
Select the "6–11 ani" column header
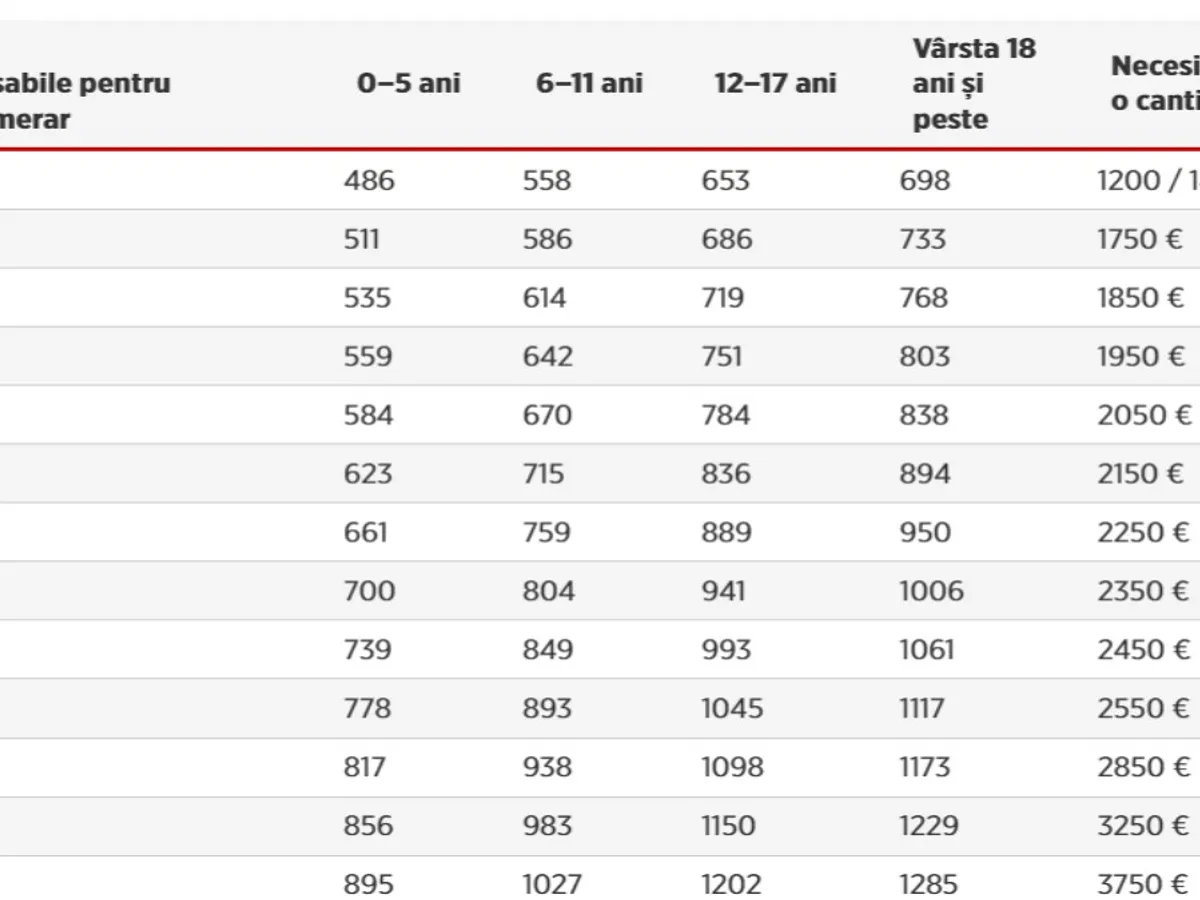(589, 83)
